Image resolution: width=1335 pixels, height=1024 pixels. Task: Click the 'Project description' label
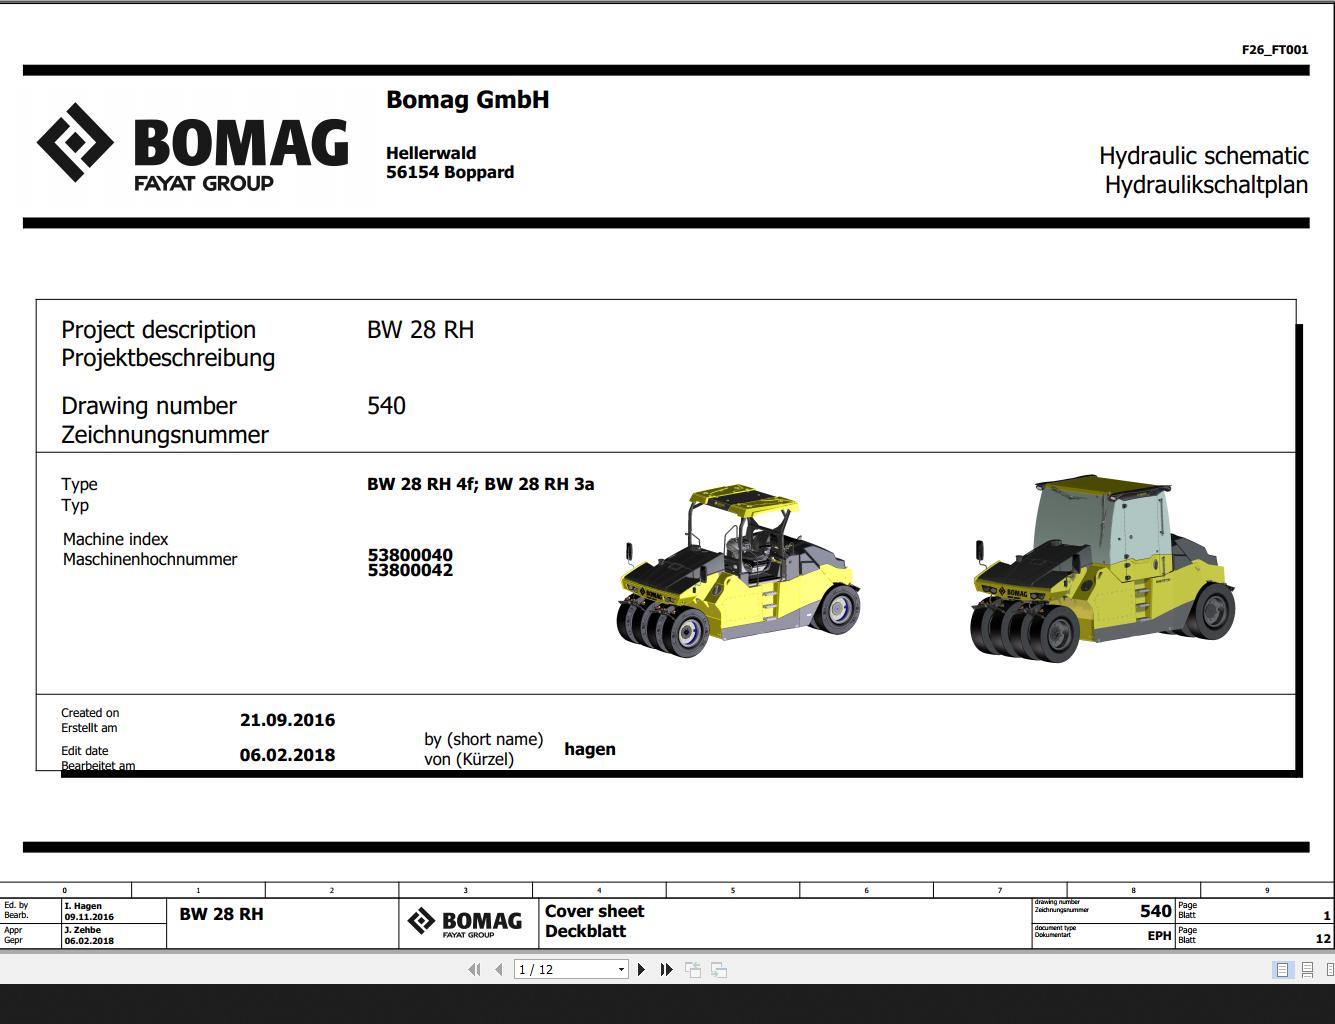(x=158, y=330)
